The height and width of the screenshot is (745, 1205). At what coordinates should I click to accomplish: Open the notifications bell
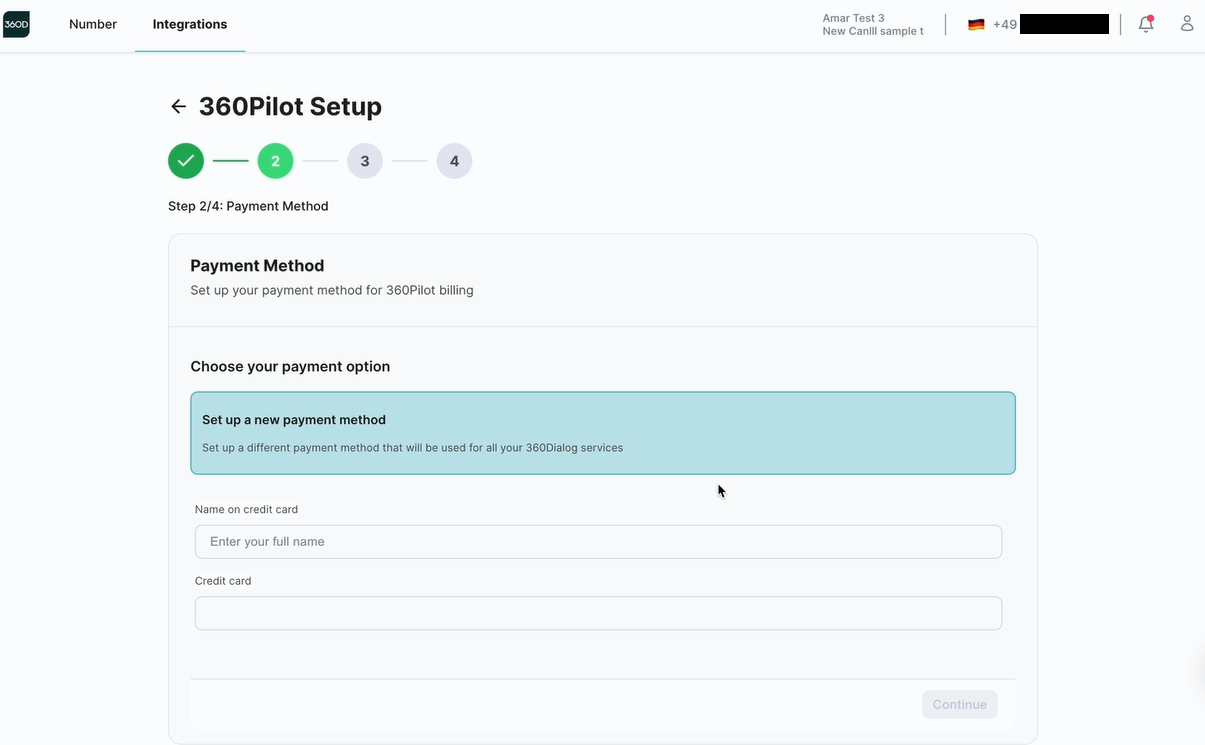coord(1146,24)
